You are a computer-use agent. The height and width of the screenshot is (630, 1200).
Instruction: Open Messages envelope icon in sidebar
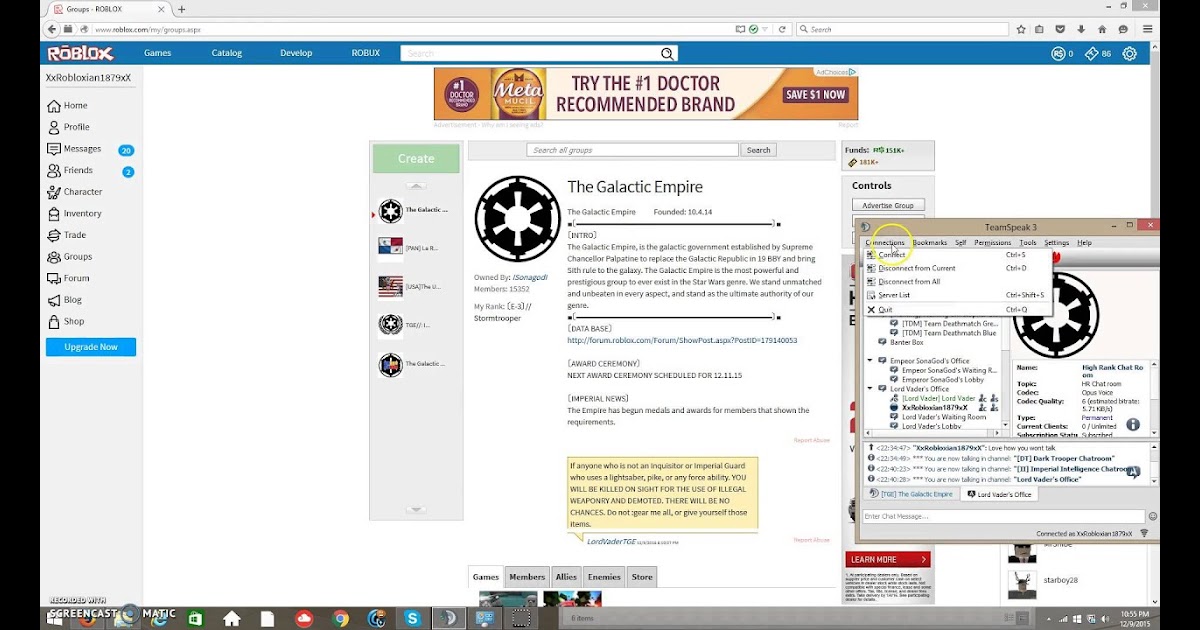click(54, 149)
